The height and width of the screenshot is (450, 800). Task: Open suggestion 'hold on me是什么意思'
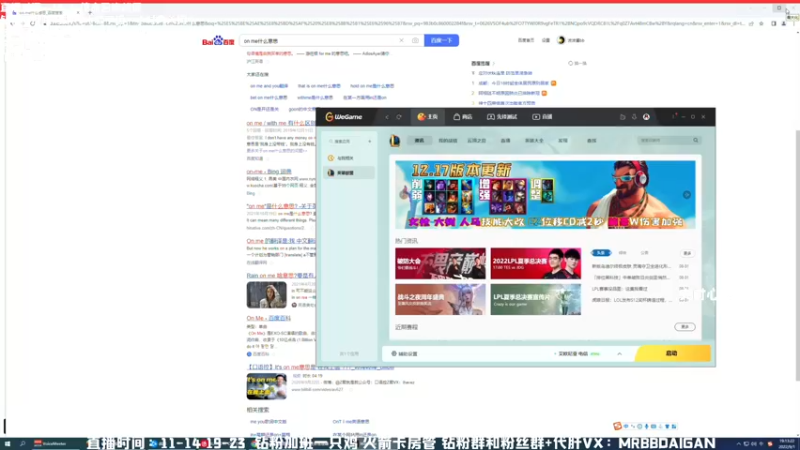click(x=372, y=86)
